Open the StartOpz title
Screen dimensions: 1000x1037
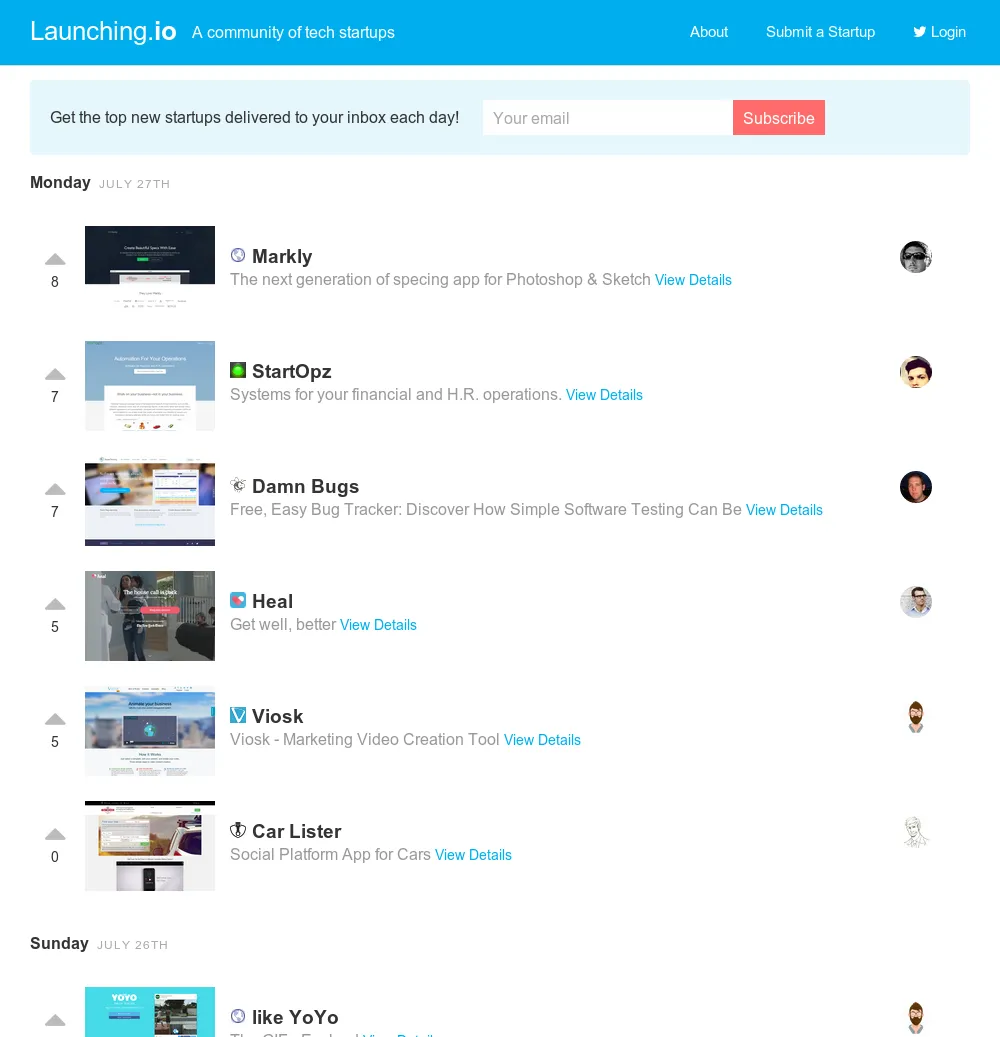292,372
